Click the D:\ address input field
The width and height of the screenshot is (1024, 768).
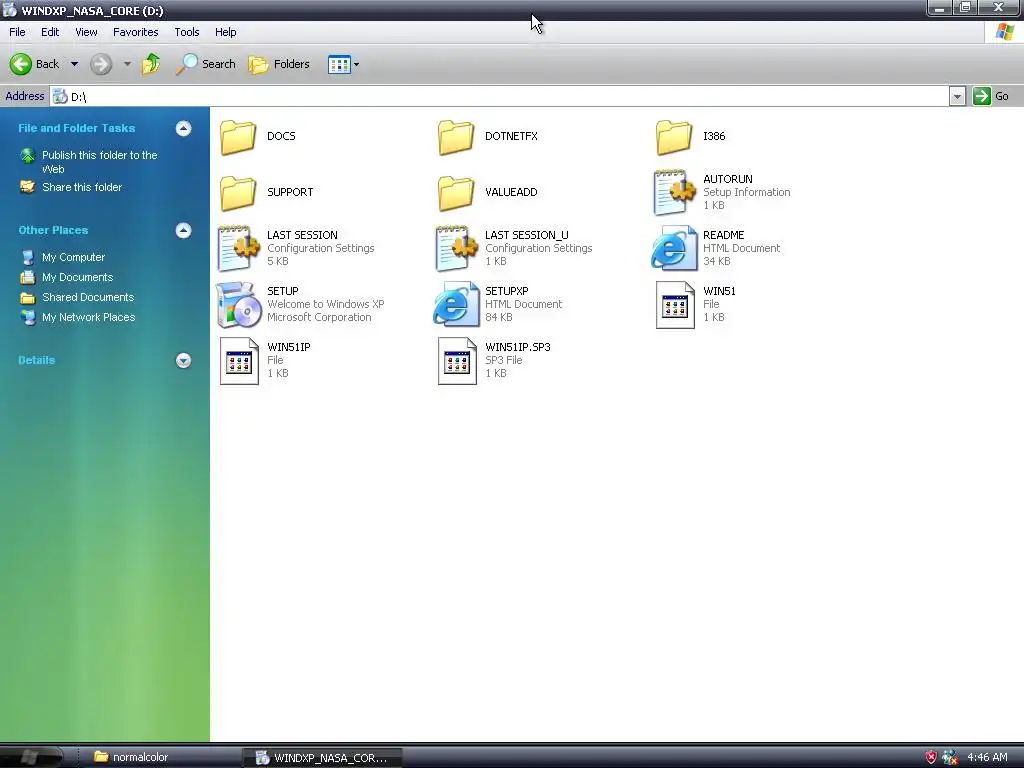(x=499, y=97)
